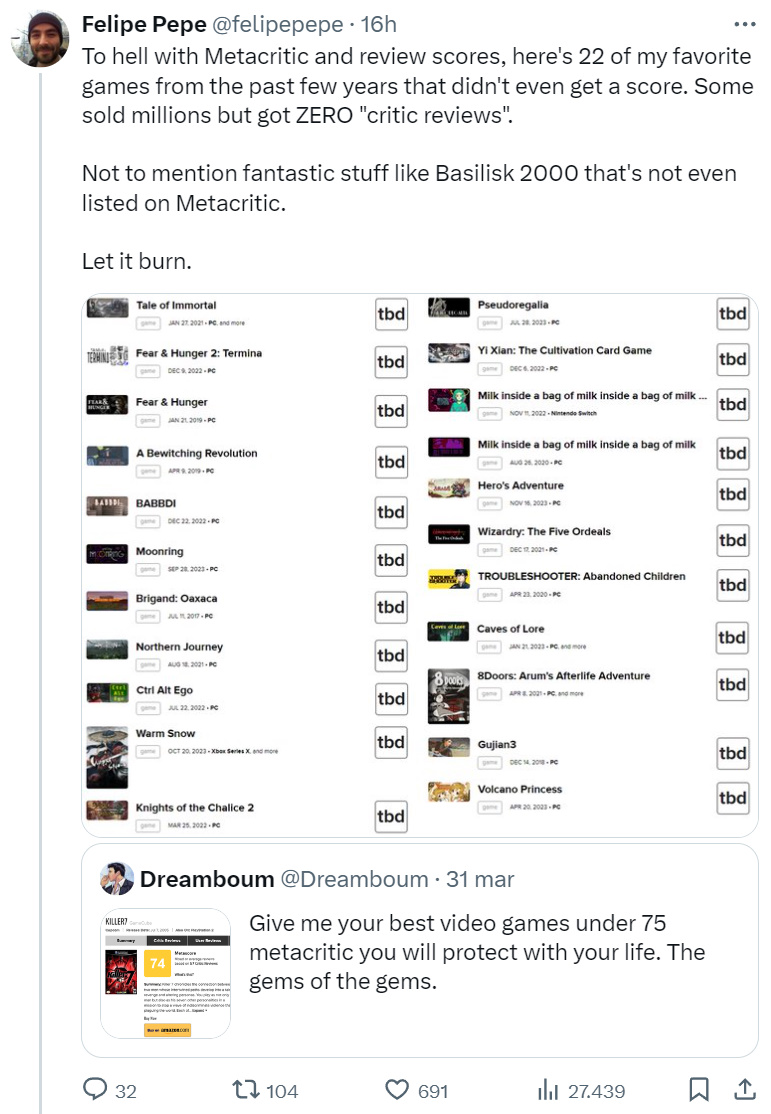Open the view analytics bar chart icon
Image resolution: width=771 pixels, height=1114 pixels.
[548, 1089]
